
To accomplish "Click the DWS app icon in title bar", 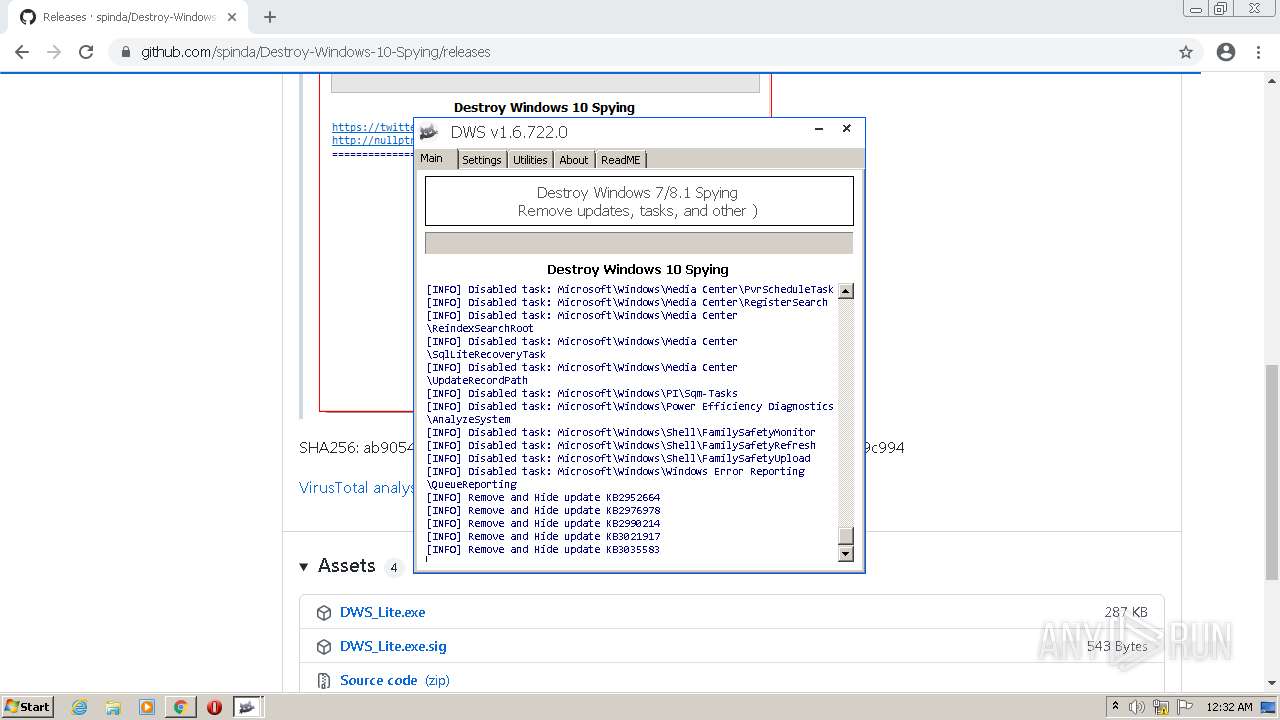I will pos(429,132).
